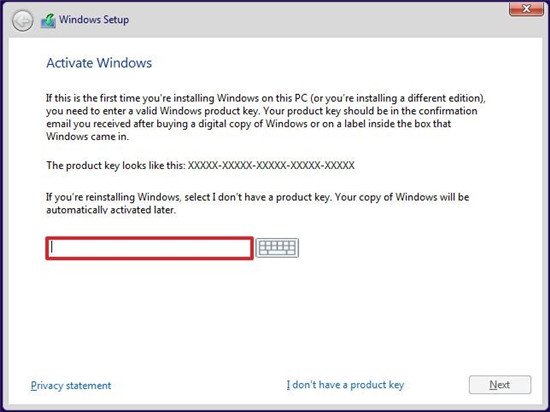The width and height of the screenshot is (550, 412).
Task: Click the empty gray title bar area
Action: tap(316, 21)
